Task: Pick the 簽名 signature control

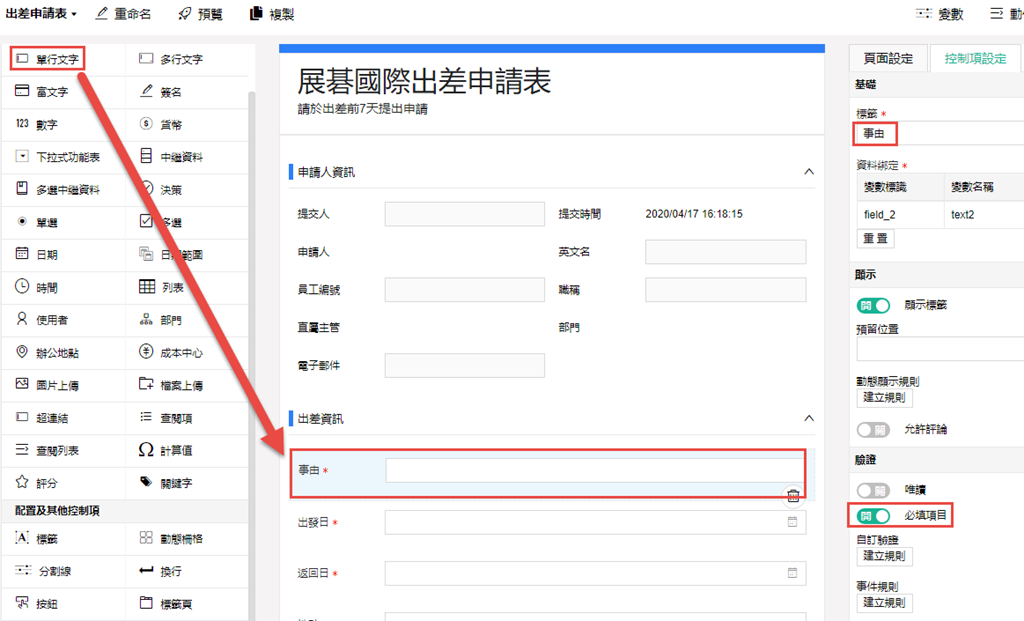Action: click(x=146, y=92)
